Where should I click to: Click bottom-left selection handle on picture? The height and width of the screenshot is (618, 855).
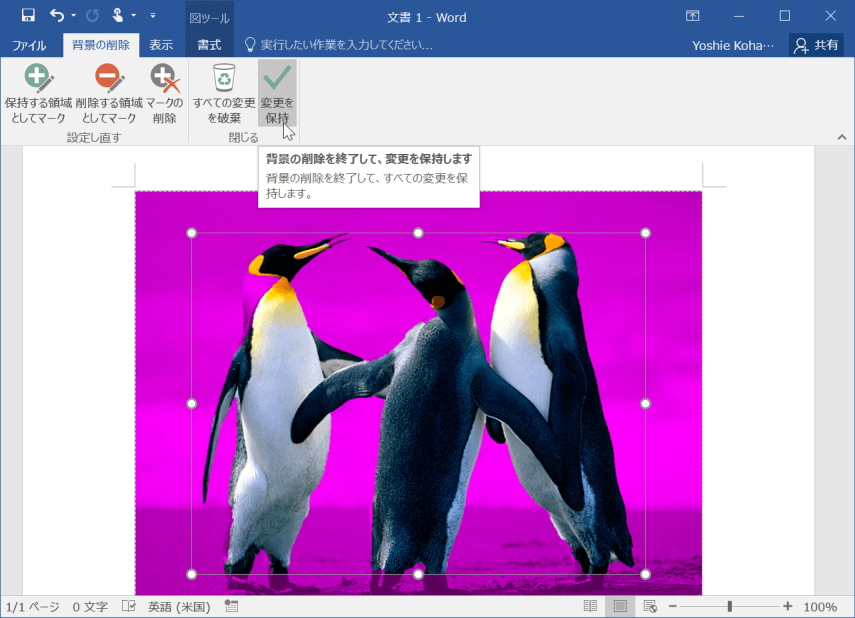(191, 574)
